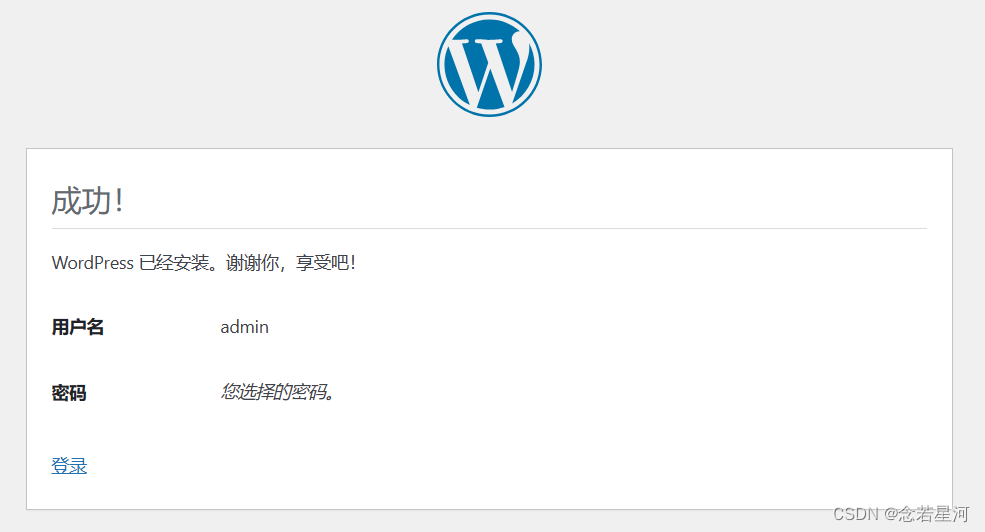Click the 'WordPress 已经安装。谢谢你，享受吧!' message
The height and width of the screenshot is (532, 985).
tap(204, 263)
